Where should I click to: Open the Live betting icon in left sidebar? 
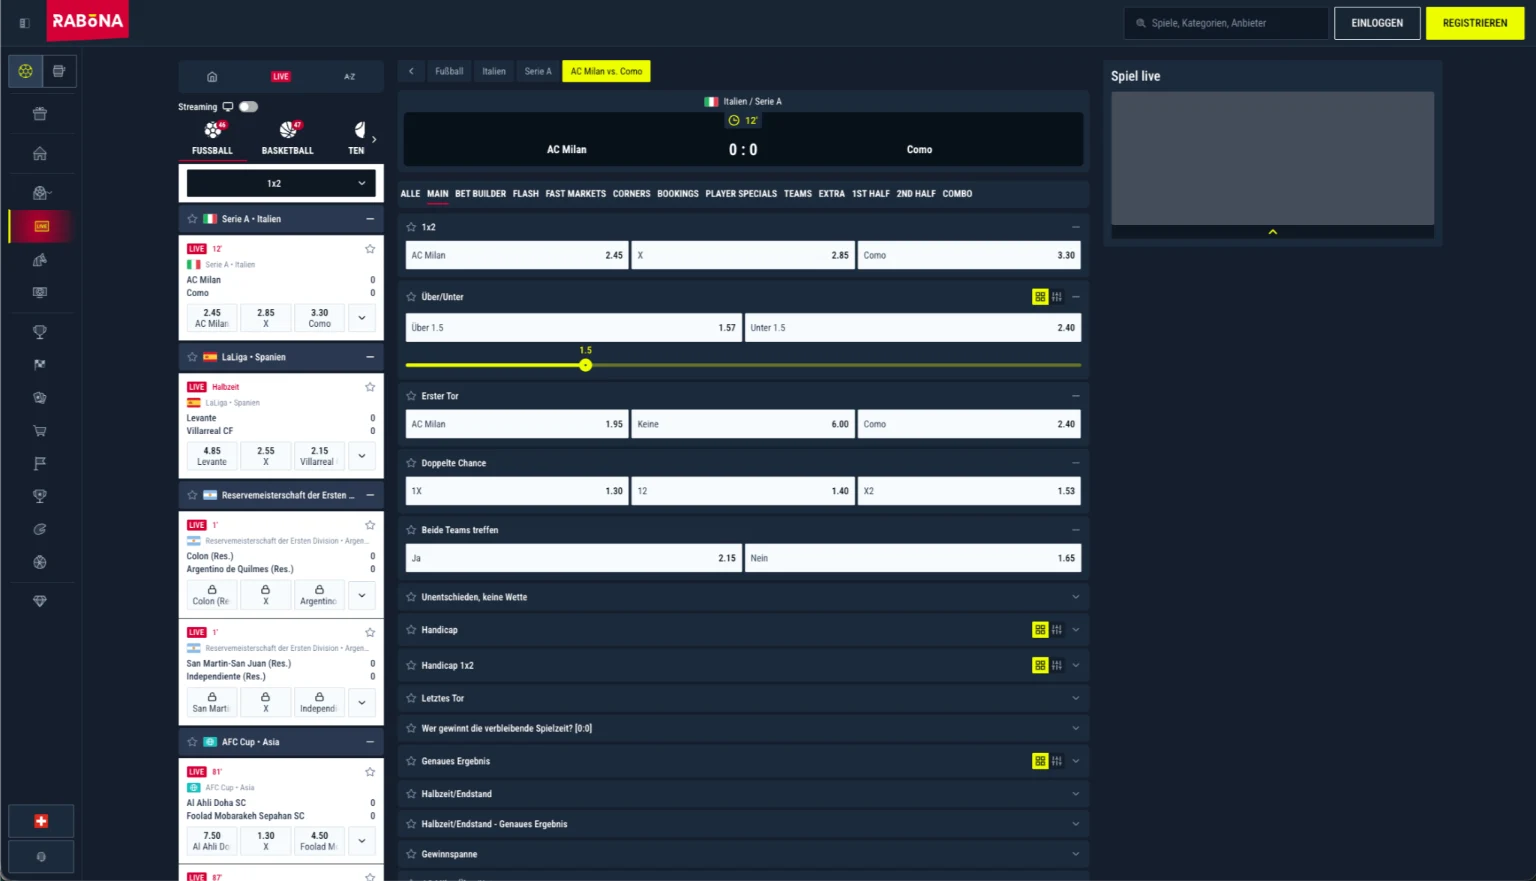(41, 226)
